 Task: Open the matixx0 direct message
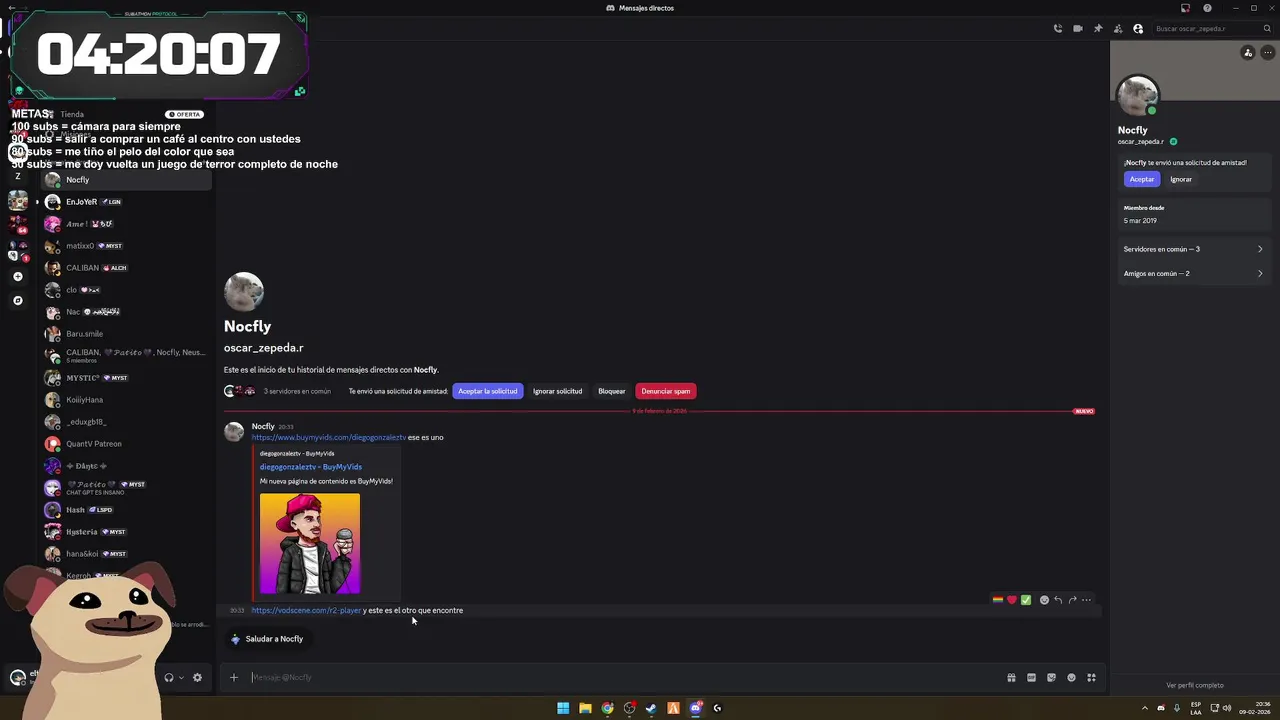pos(125,246)
